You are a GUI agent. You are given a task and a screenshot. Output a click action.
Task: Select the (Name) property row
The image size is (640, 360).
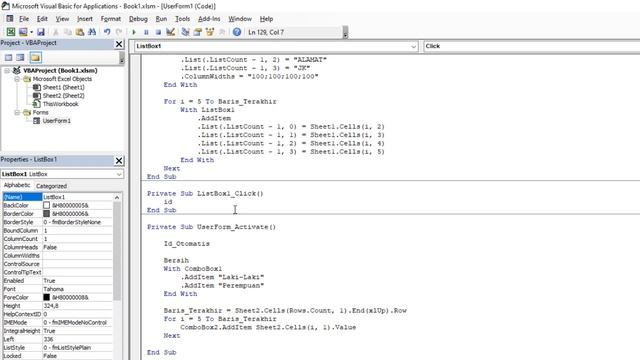coord(57,197)
